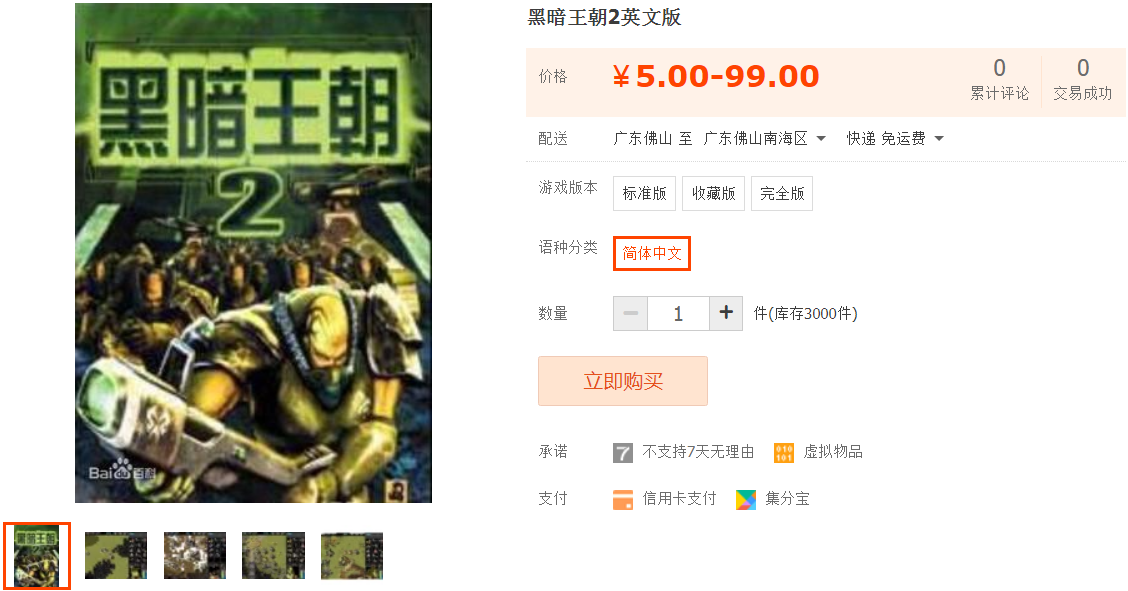Choose the 完全版 game version
The height and width of the screenshot is (591, 1128).
pos(782,193)
